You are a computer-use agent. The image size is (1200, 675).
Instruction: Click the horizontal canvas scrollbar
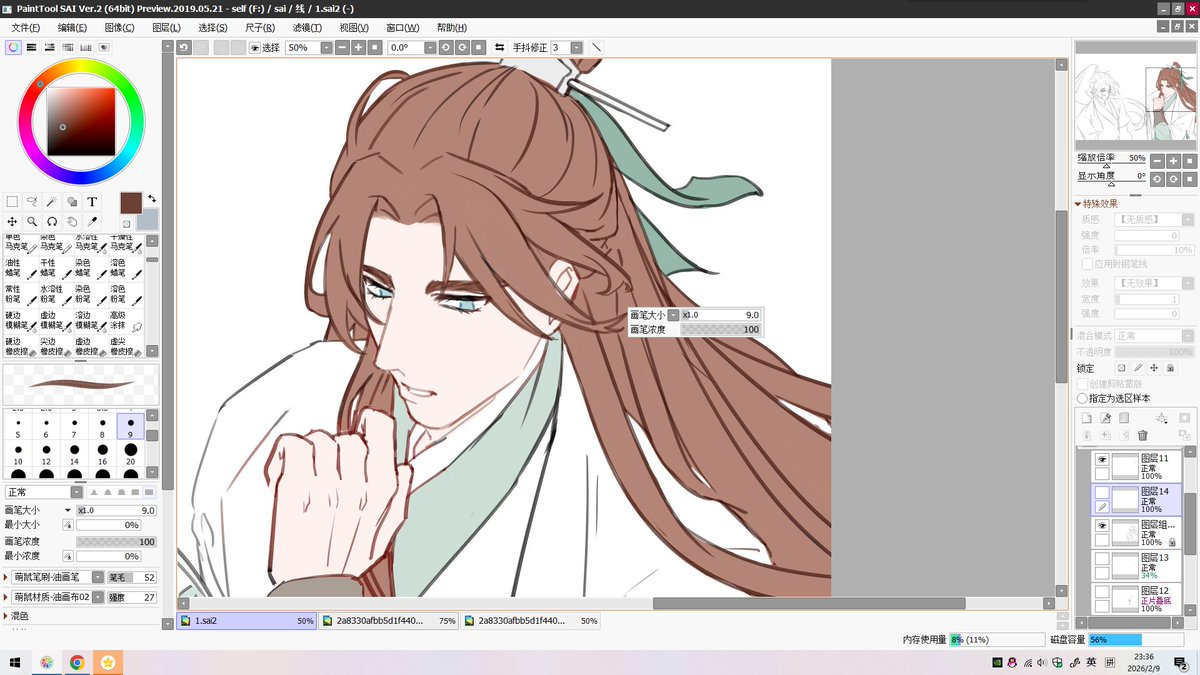pos(808,603)
